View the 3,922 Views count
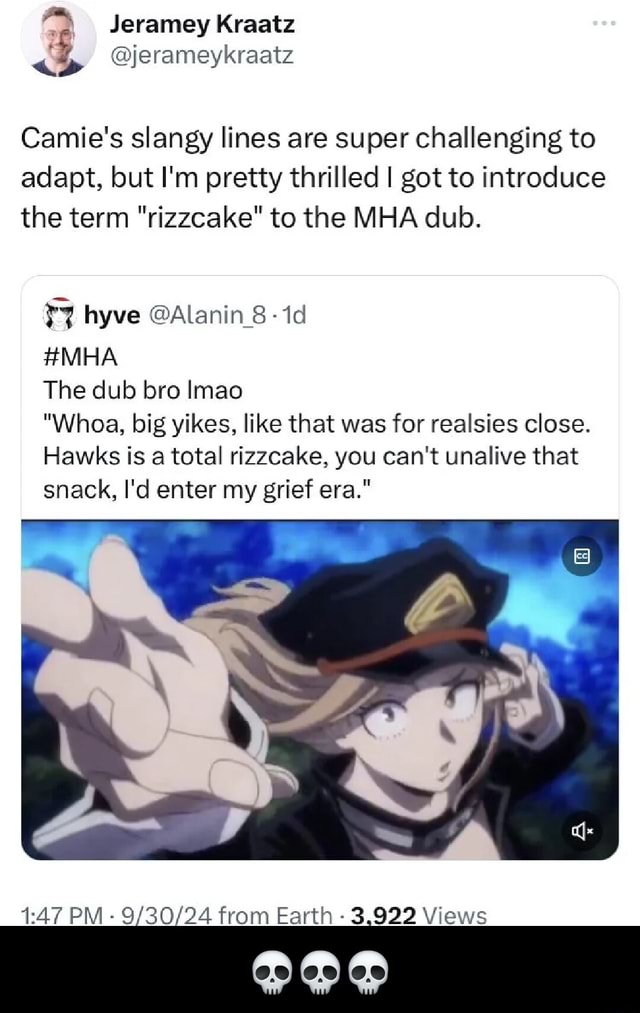The height and width of the screenshot is (1013, 640). (x=418, y=915)
